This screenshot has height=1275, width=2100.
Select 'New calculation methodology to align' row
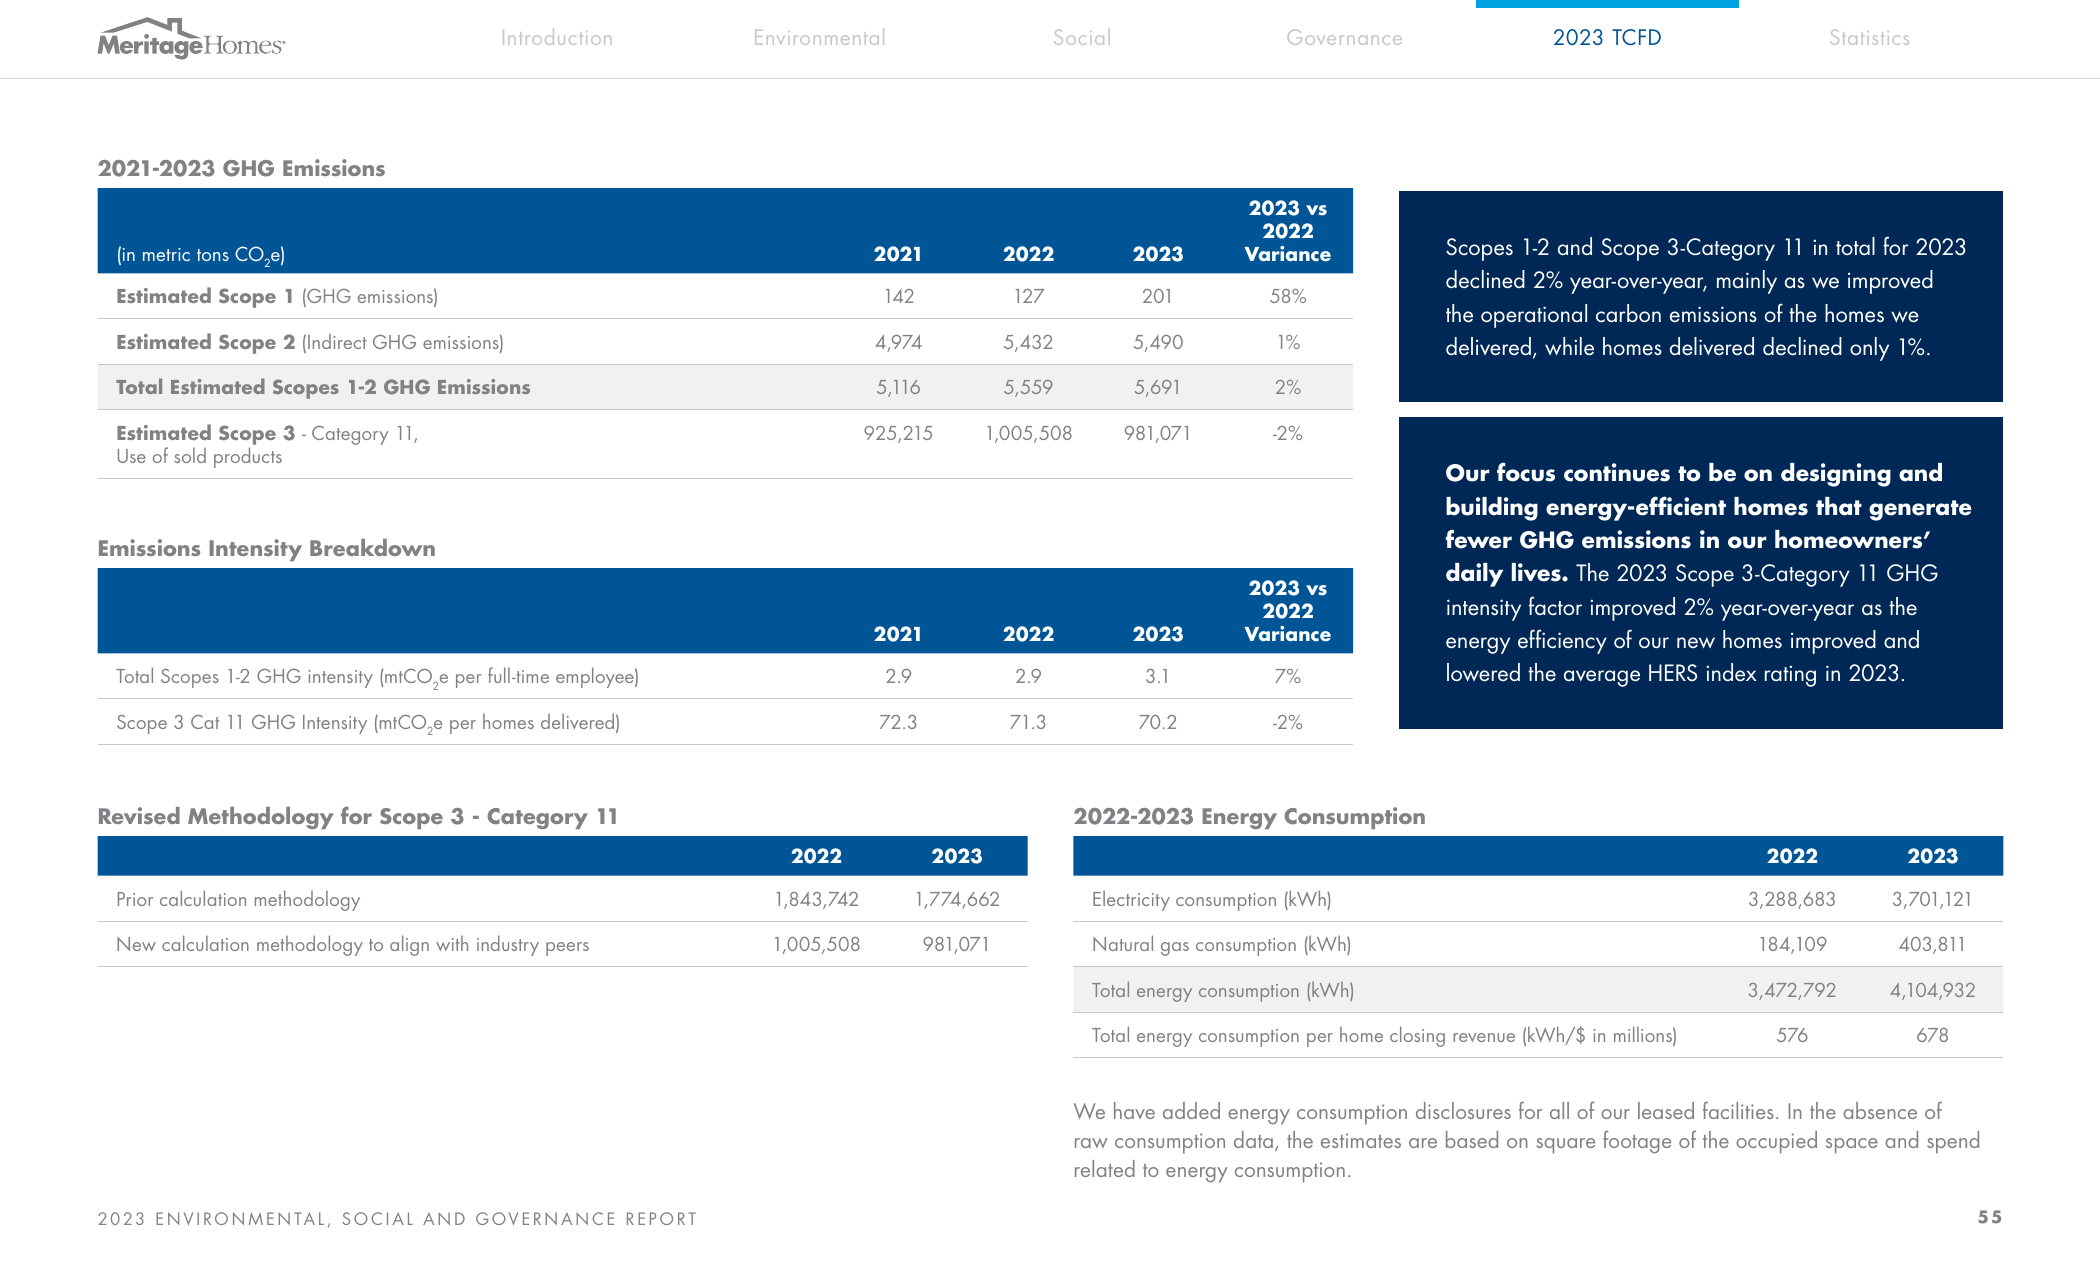[x=562, y=944]
